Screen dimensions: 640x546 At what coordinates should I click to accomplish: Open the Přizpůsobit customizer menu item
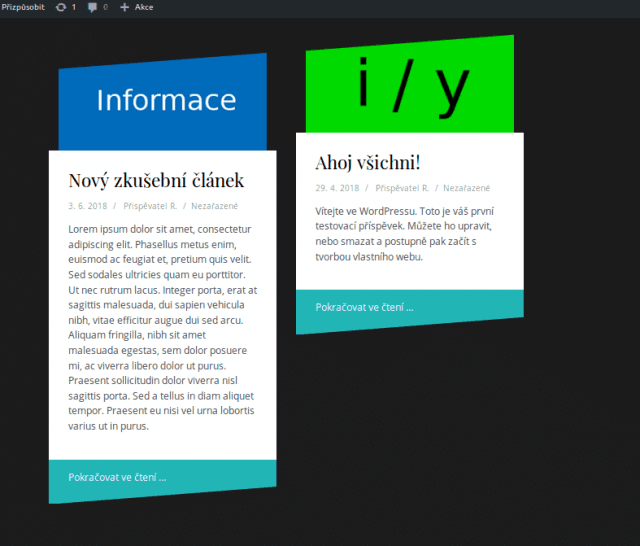[x=22, y=7]
